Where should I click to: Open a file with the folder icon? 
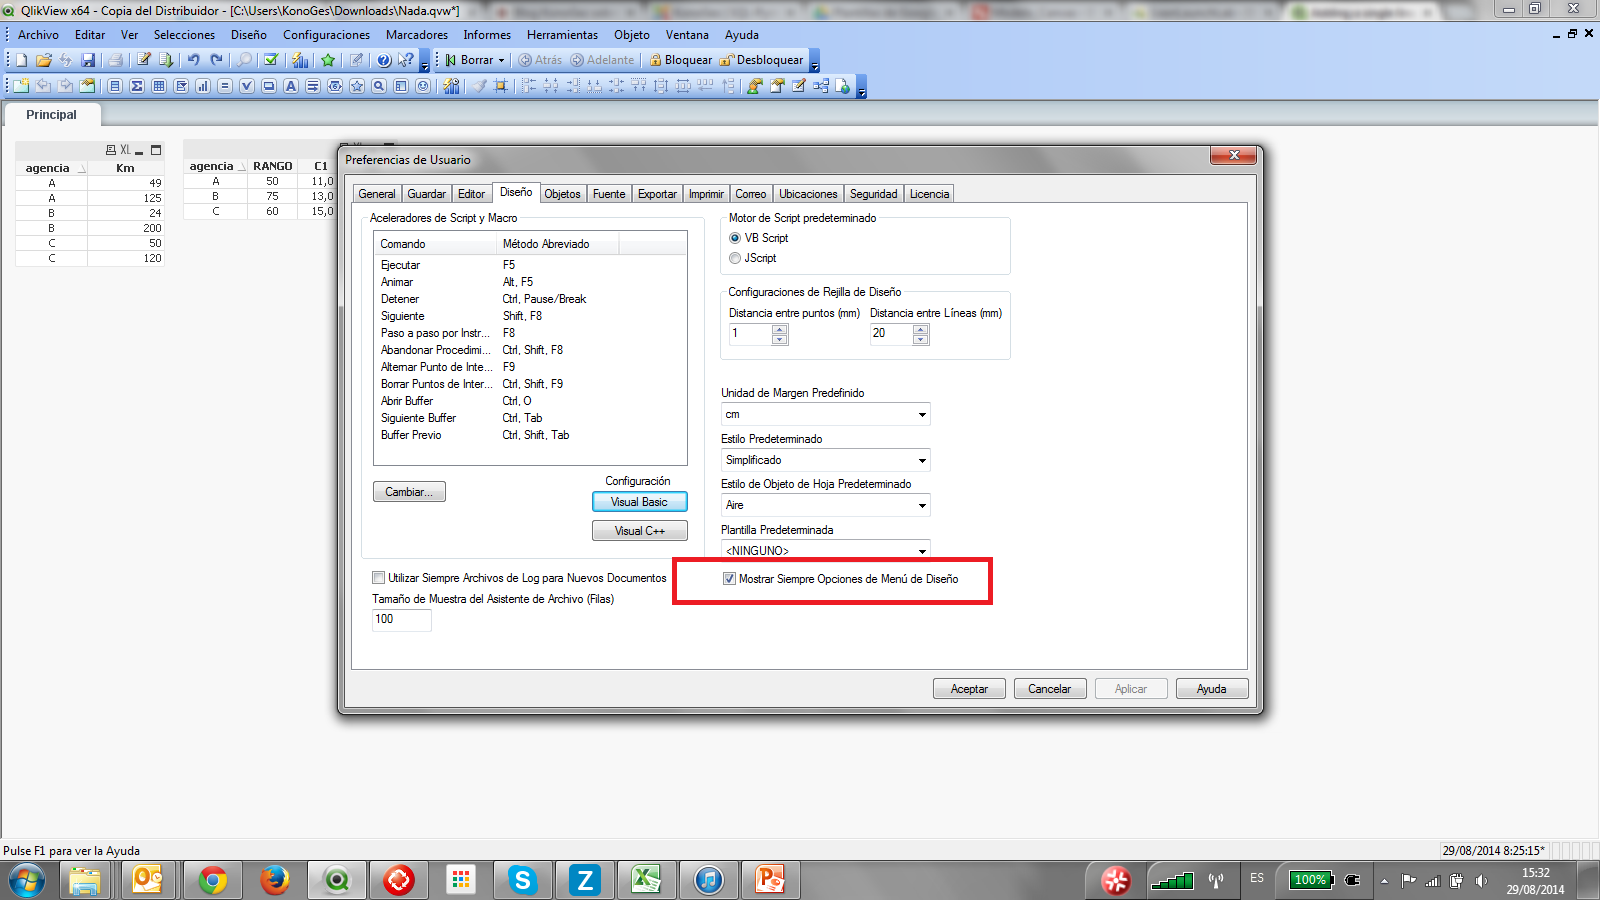point(43,60)
